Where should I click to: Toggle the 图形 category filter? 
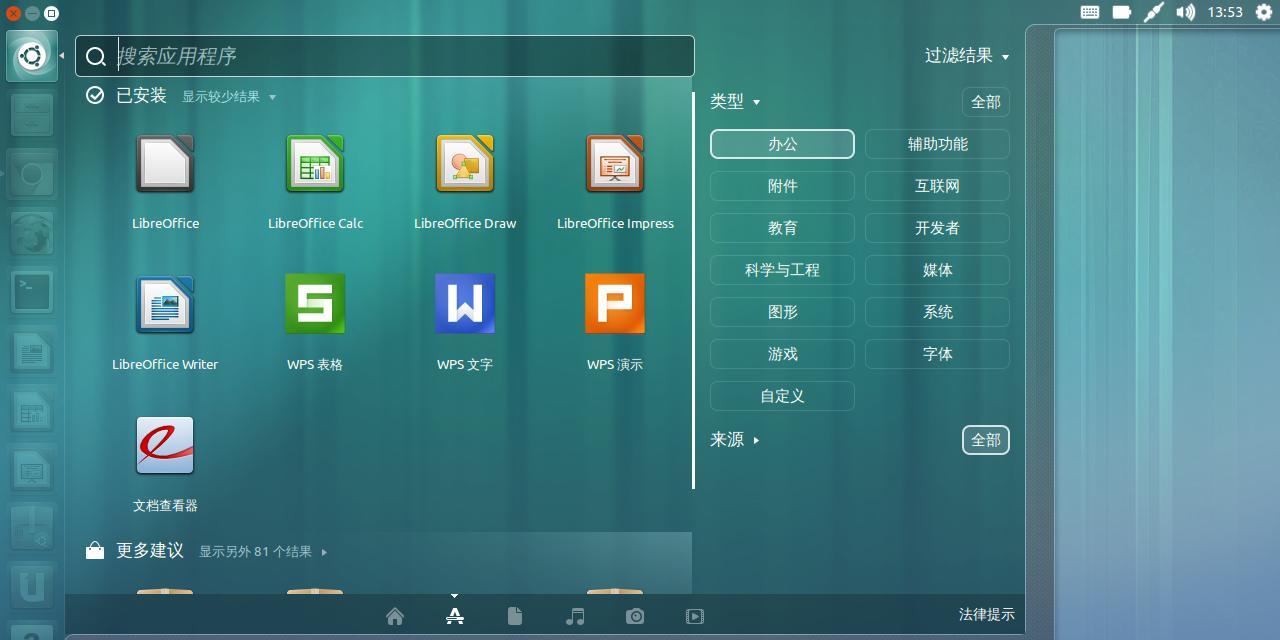coord(782,312)
